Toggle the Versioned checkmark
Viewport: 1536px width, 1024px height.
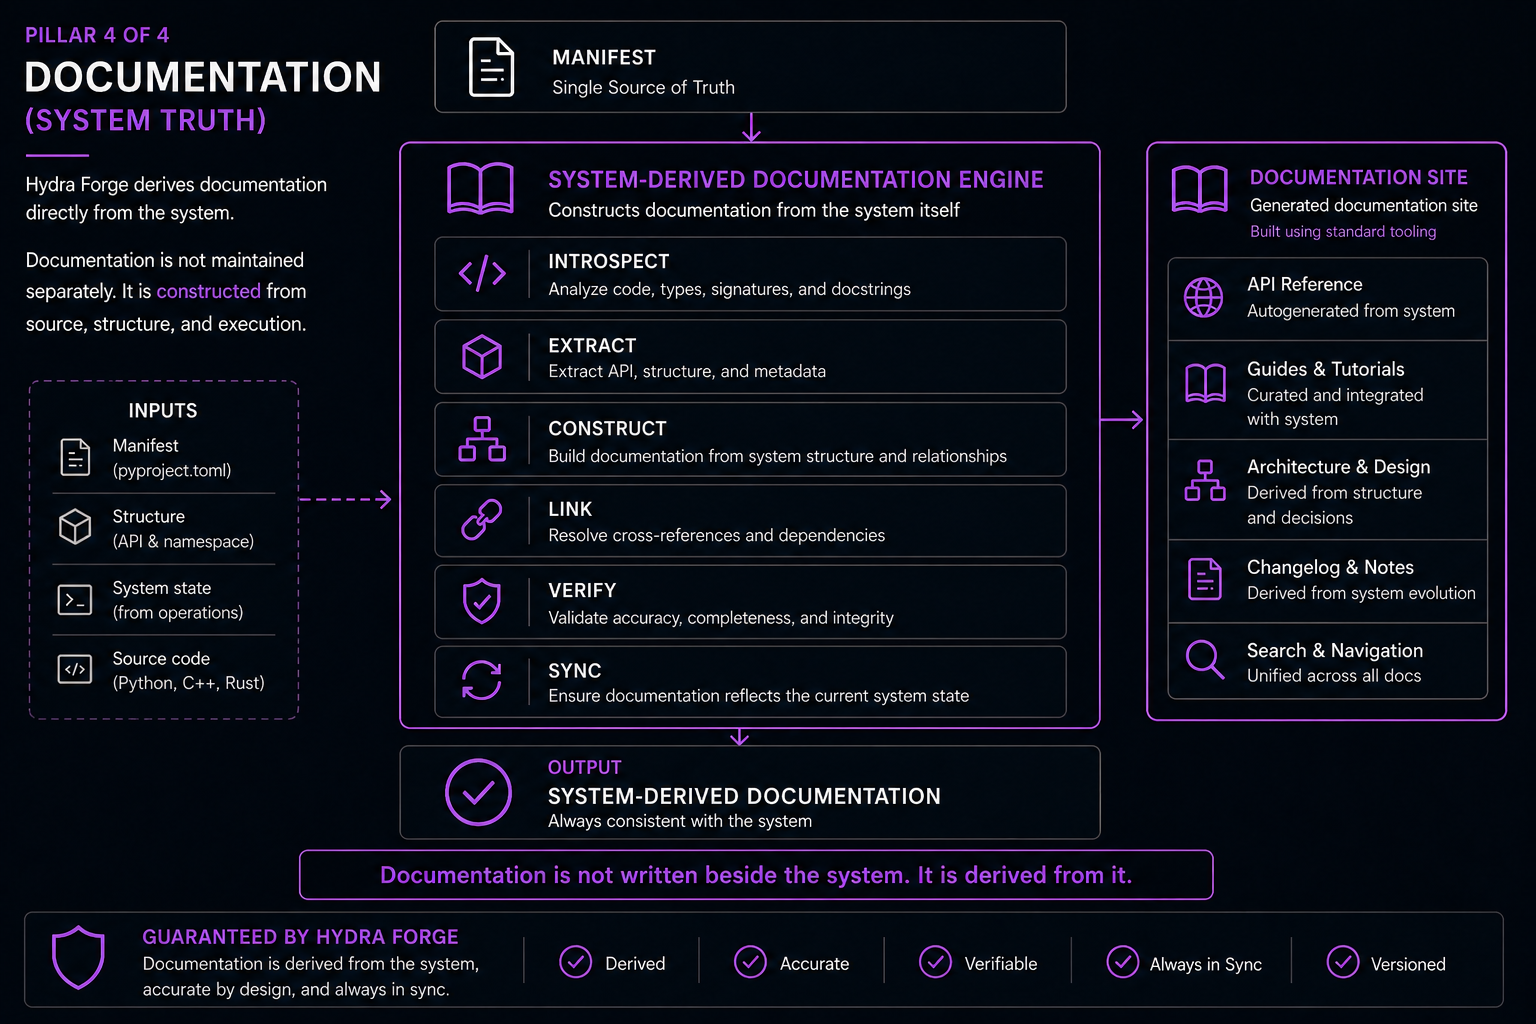1343,962
